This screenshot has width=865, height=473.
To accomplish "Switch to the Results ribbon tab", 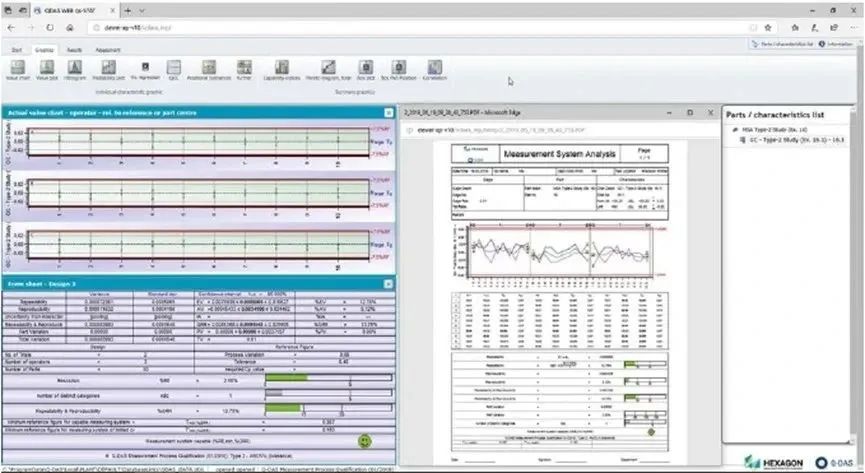I will 74,47.
